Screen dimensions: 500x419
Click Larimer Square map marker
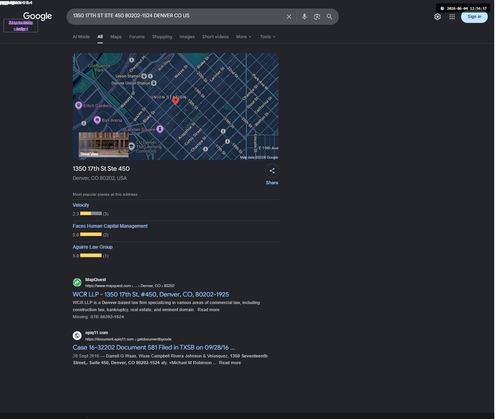point(160,129)
